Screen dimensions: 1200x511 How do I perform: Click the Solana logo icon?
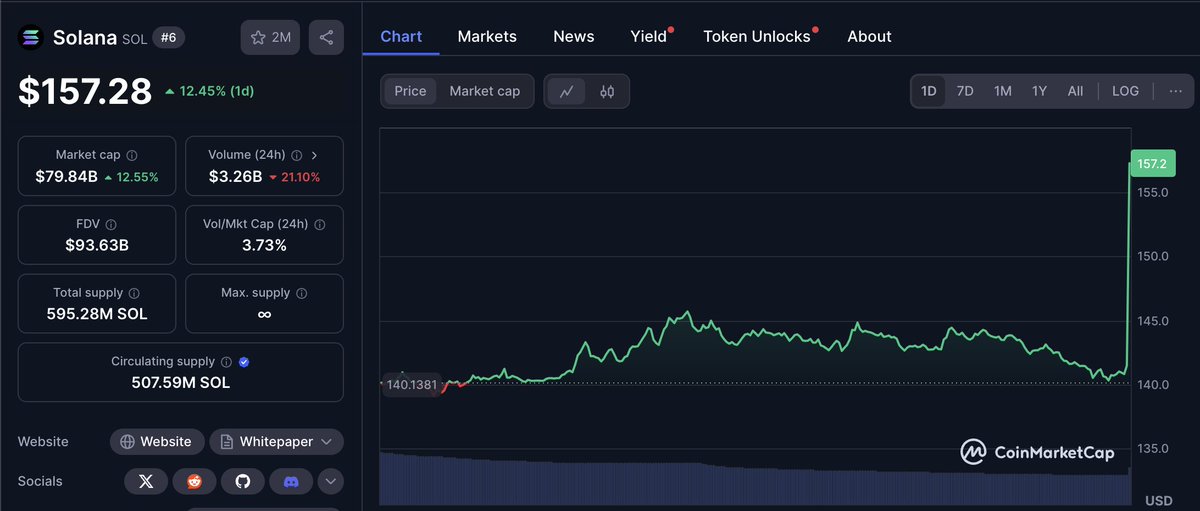click(32, 38)
